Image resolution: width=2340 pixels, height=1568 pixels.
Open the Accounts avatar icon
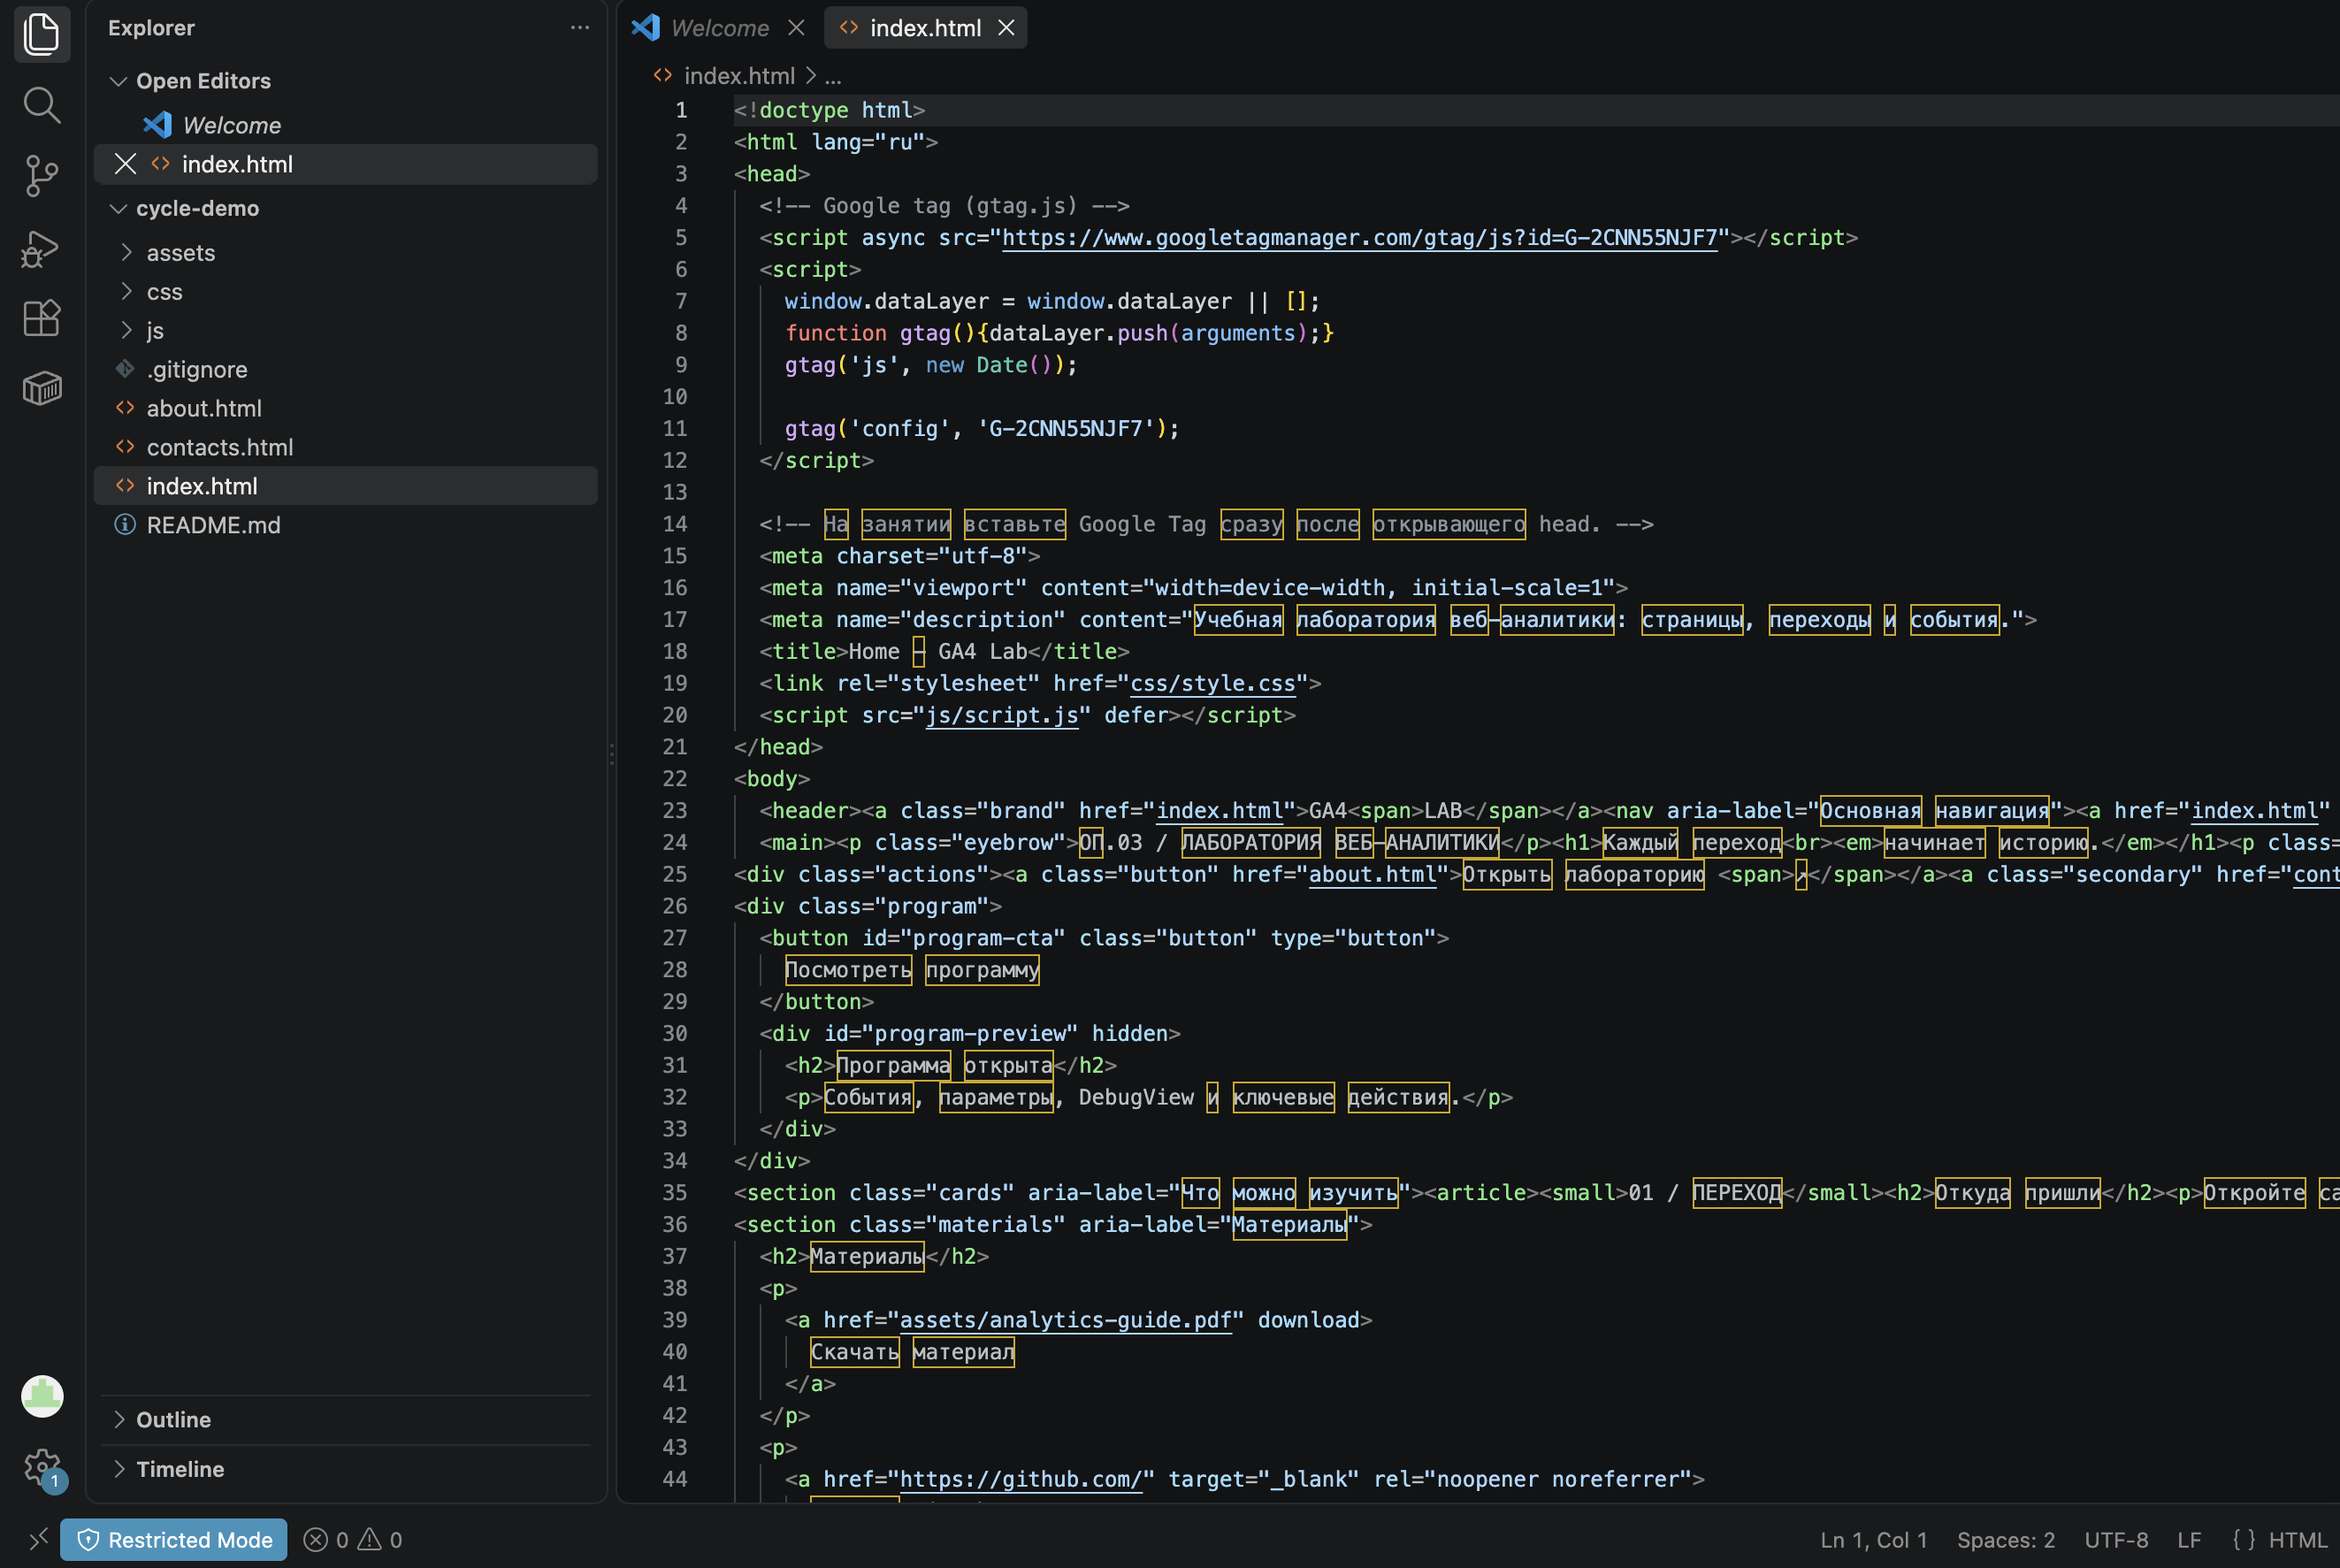click(x=42, y=1396)
